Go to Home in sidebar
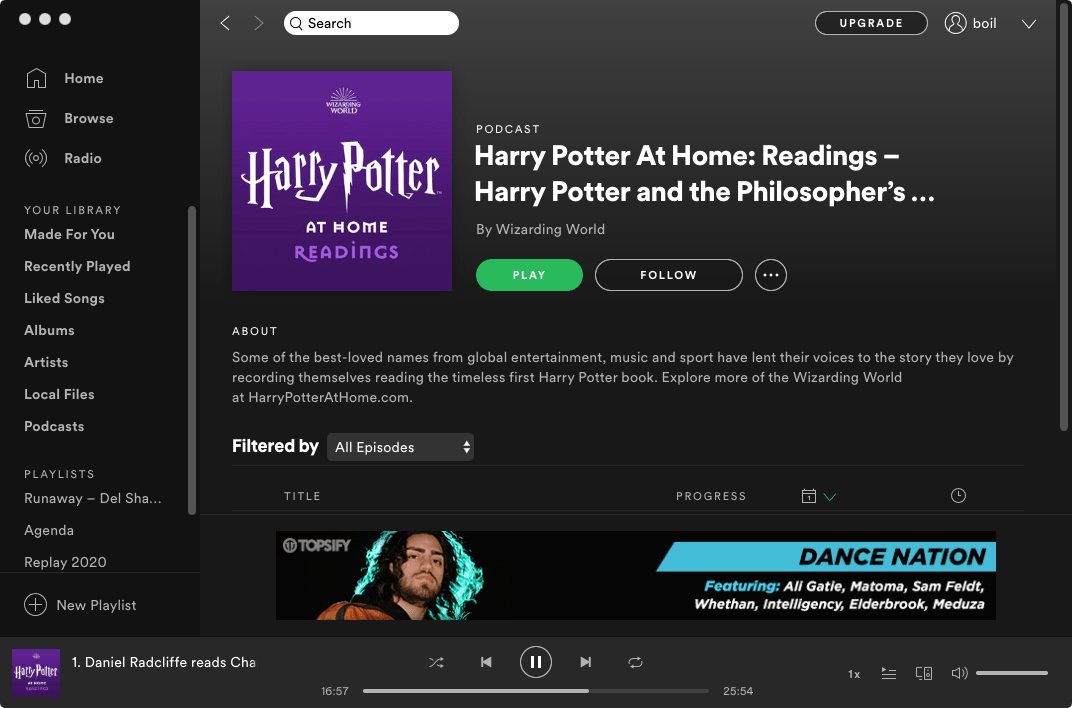This screenshot has width=1072, height=708. coord(83,79)
